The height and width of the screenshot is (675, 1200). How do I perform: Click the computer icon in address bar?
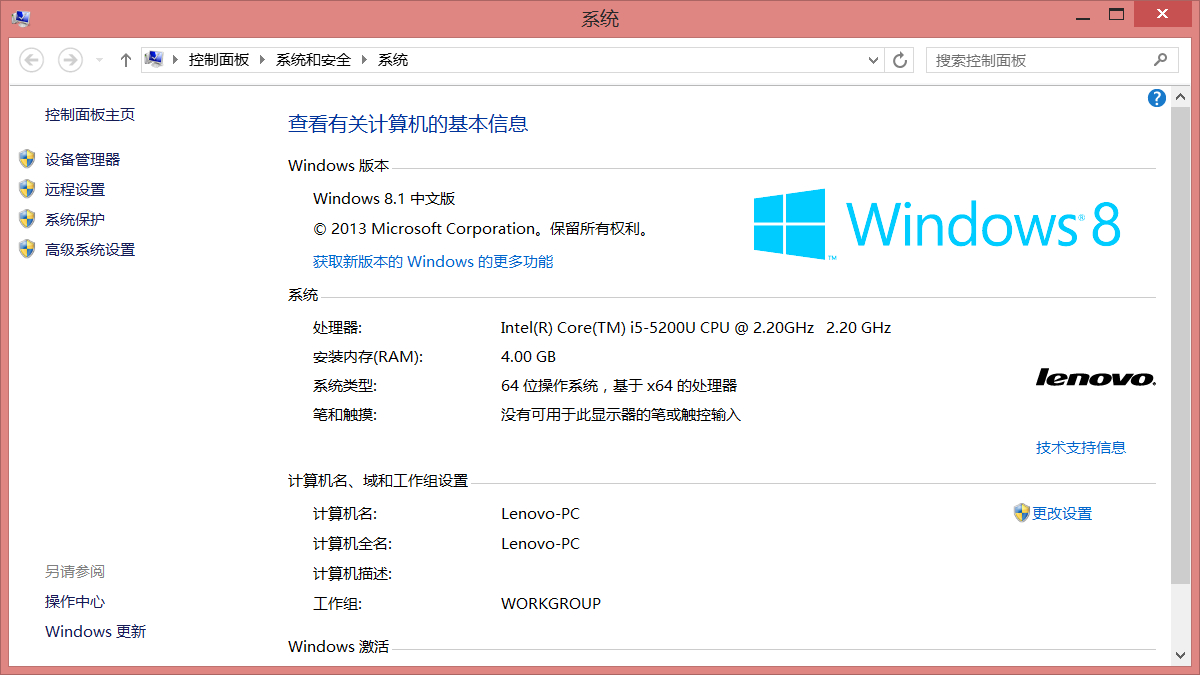pos(154,59)
